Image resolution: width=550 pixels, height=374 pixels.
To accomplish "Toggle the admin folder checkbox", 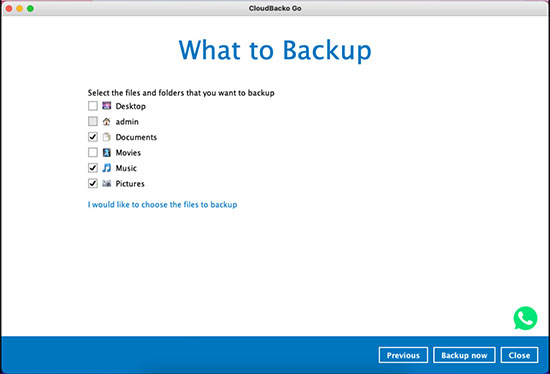I will point(93,121).
